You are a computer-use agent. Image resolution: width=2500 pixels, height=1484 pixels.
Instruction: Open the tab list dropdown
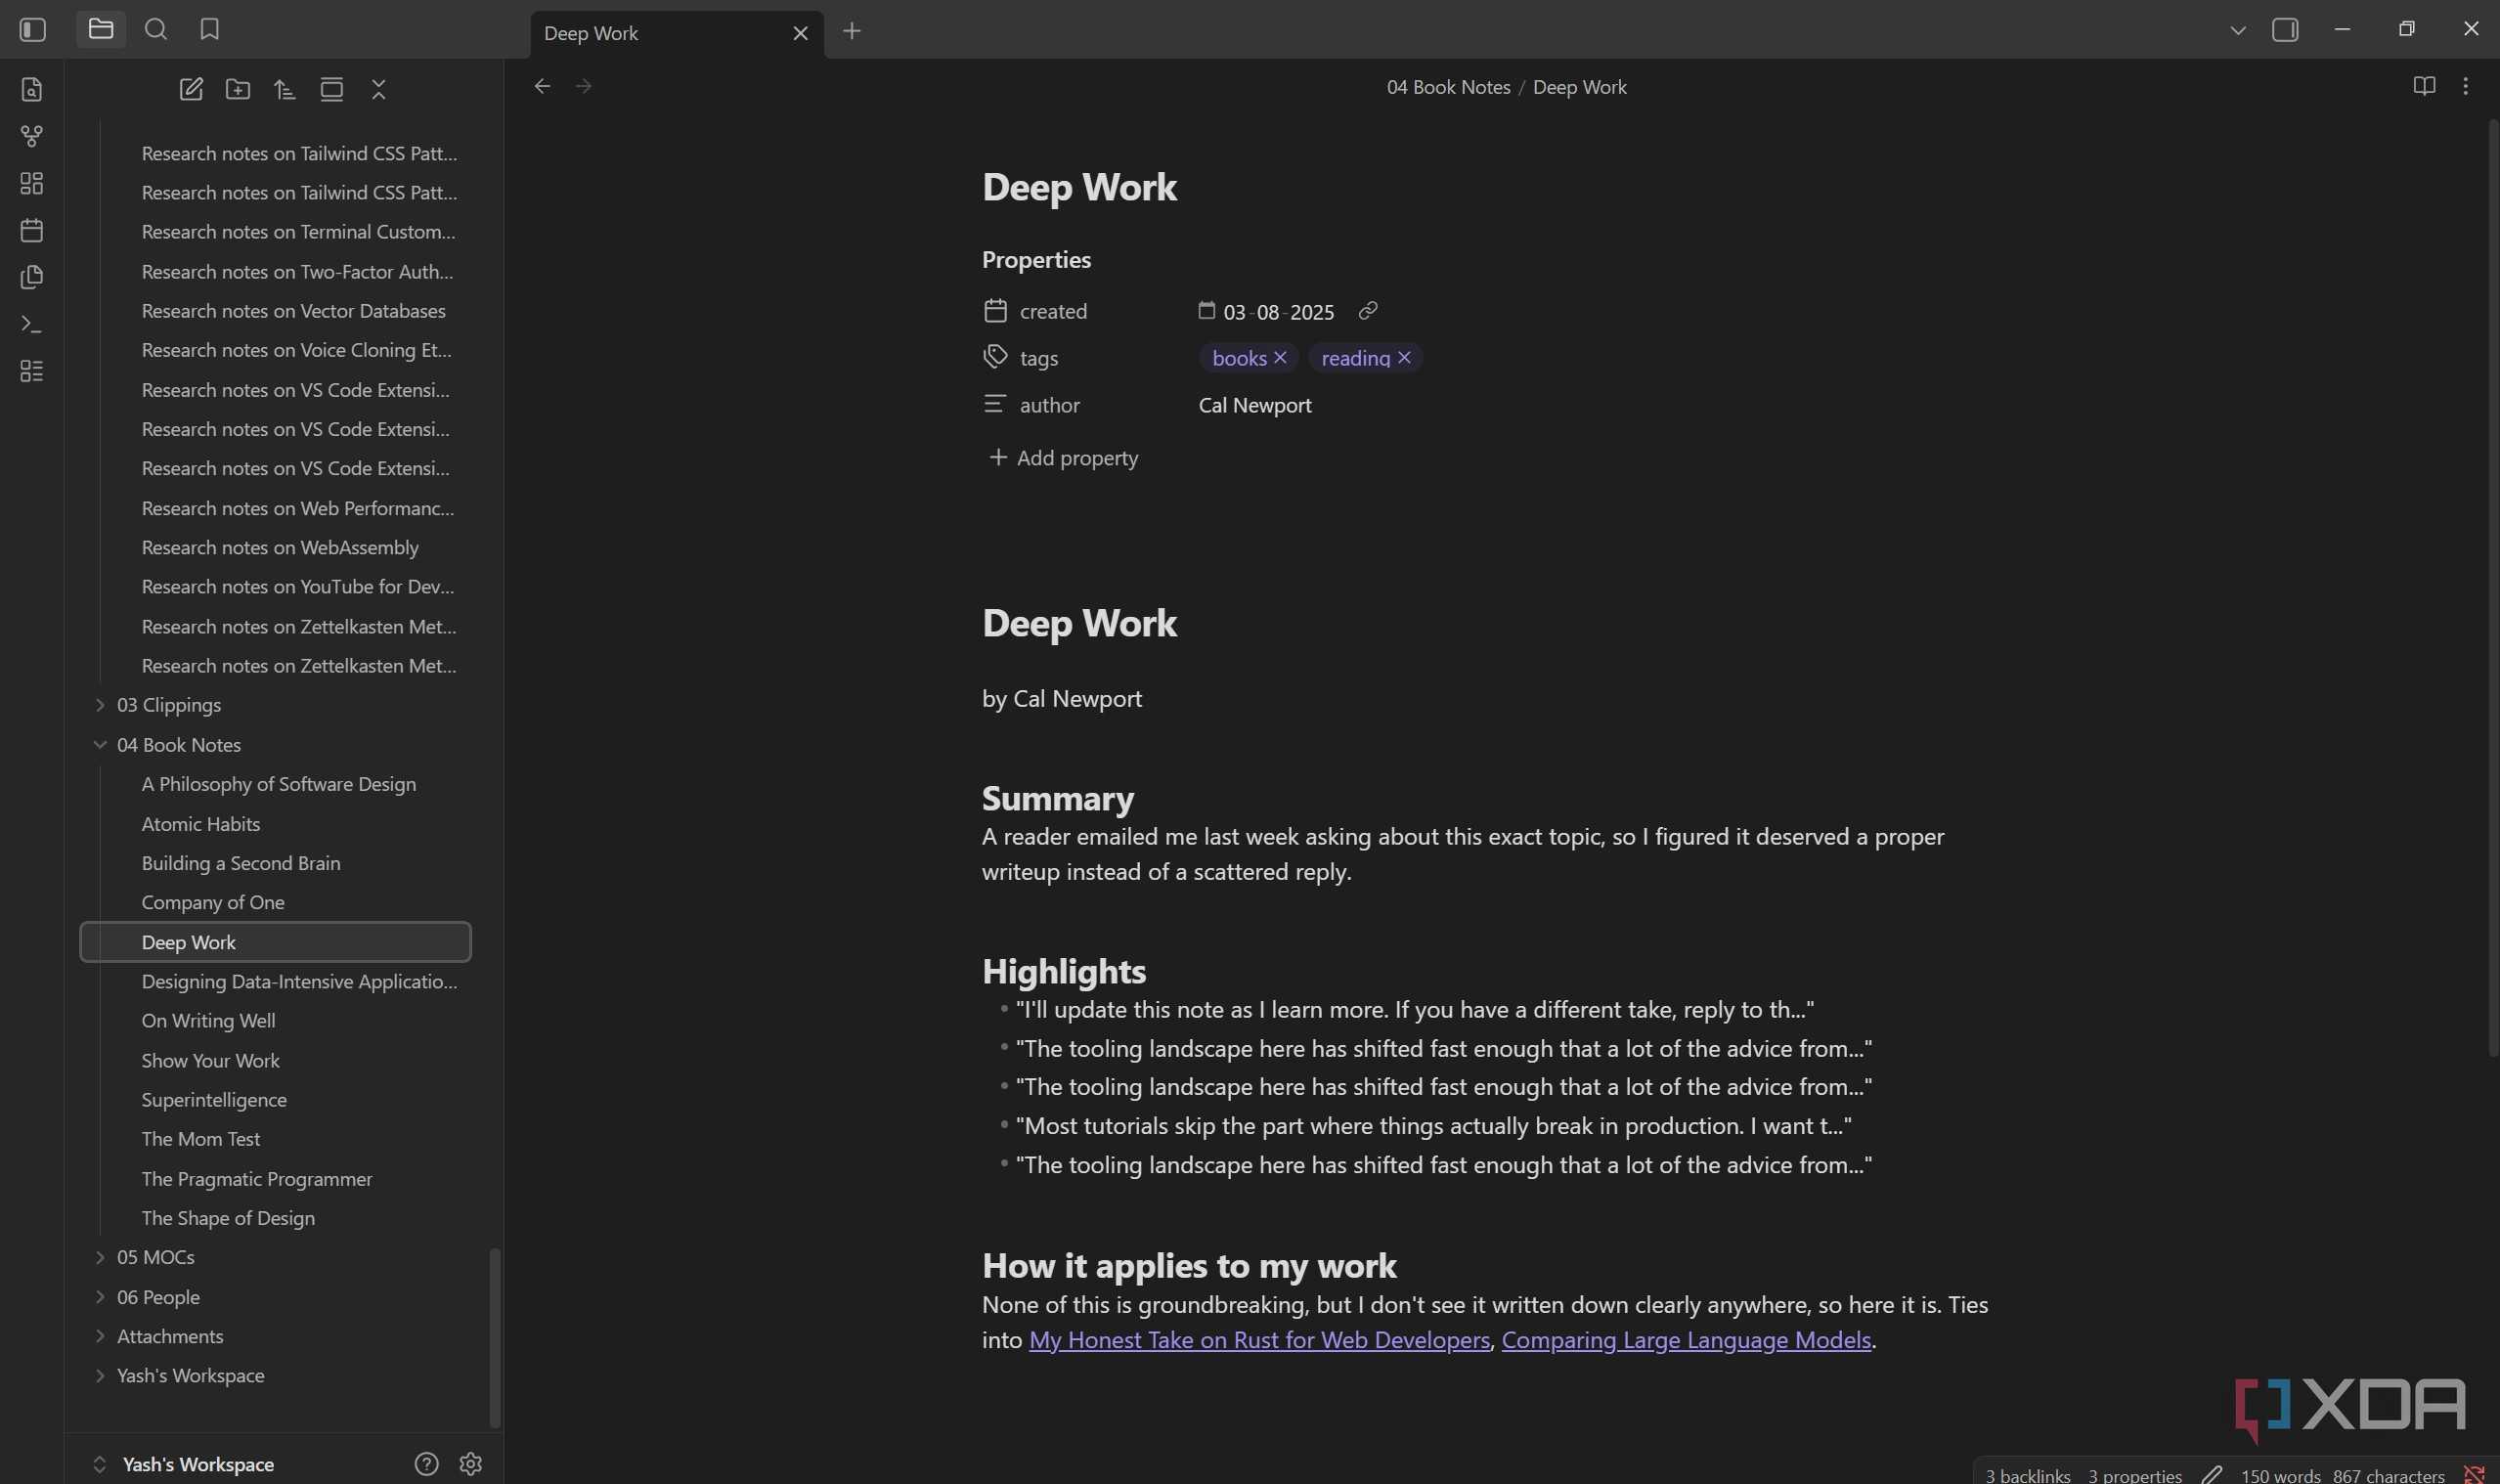pyautogui.click(x=2238, y=30)
